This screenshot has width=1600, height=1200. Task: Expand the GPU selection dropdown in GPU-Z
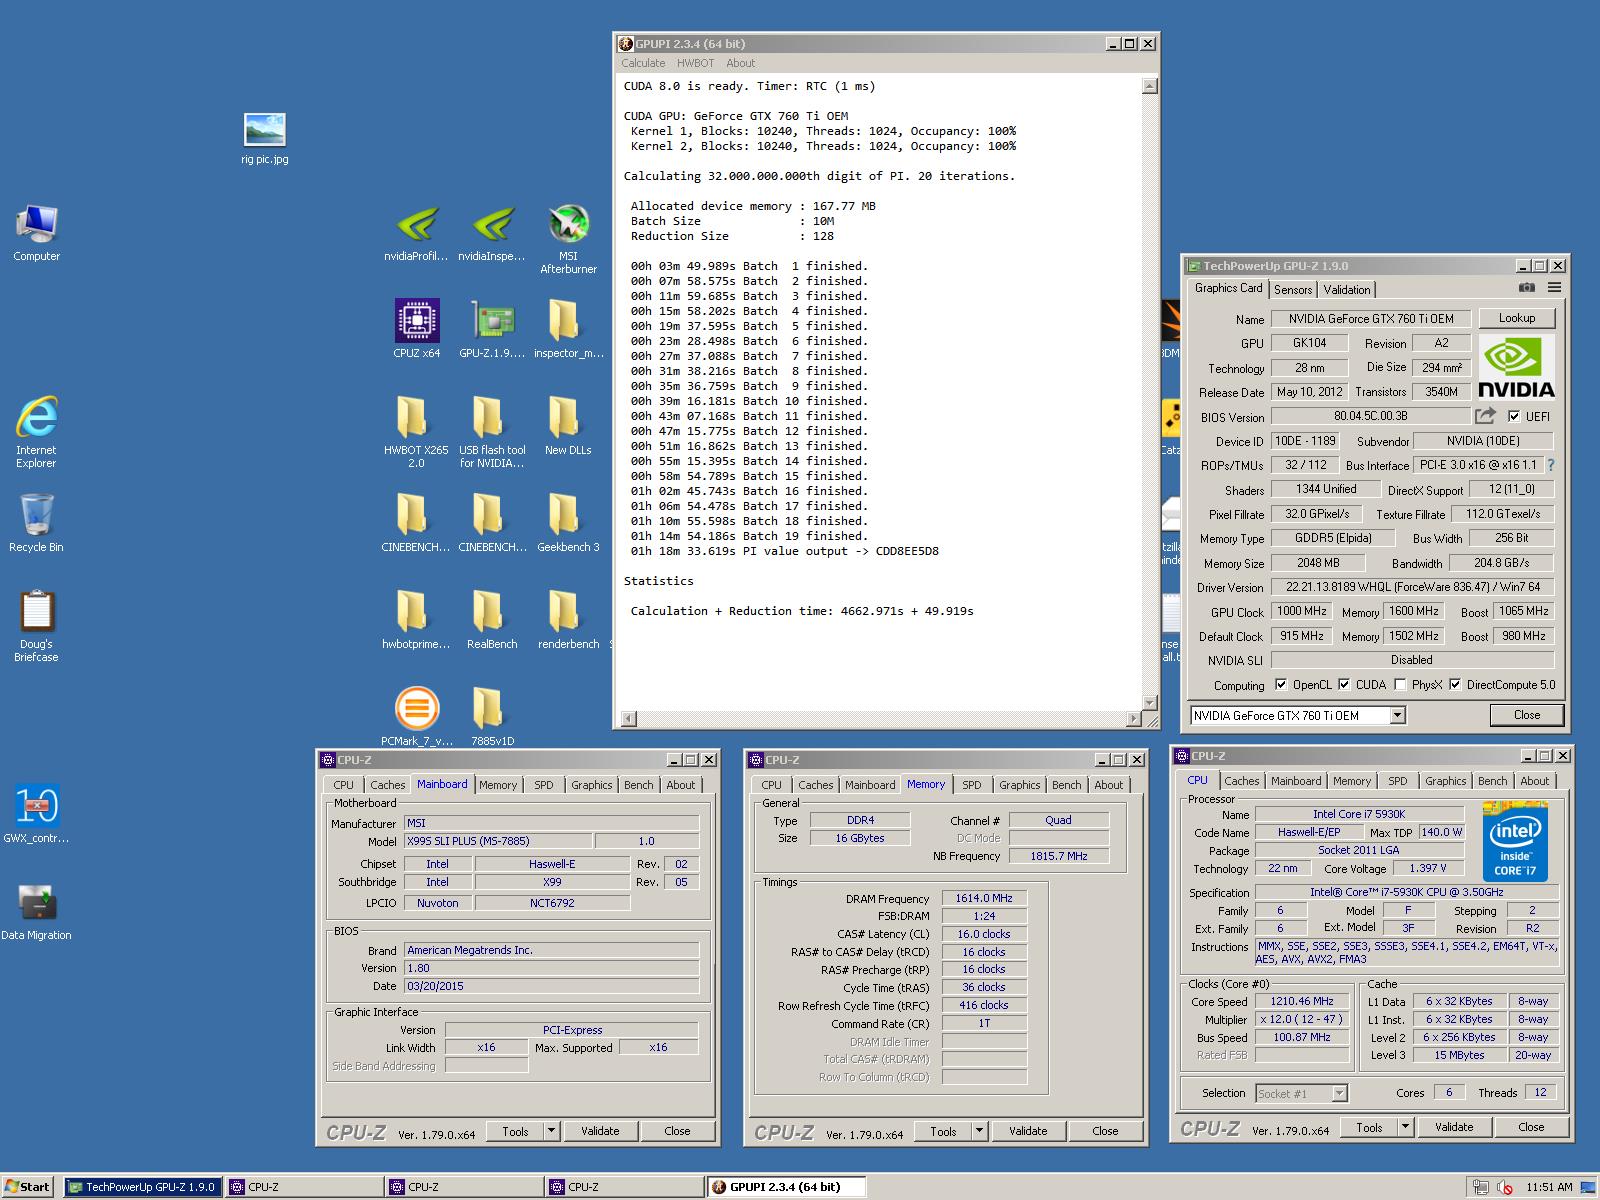1398,715
